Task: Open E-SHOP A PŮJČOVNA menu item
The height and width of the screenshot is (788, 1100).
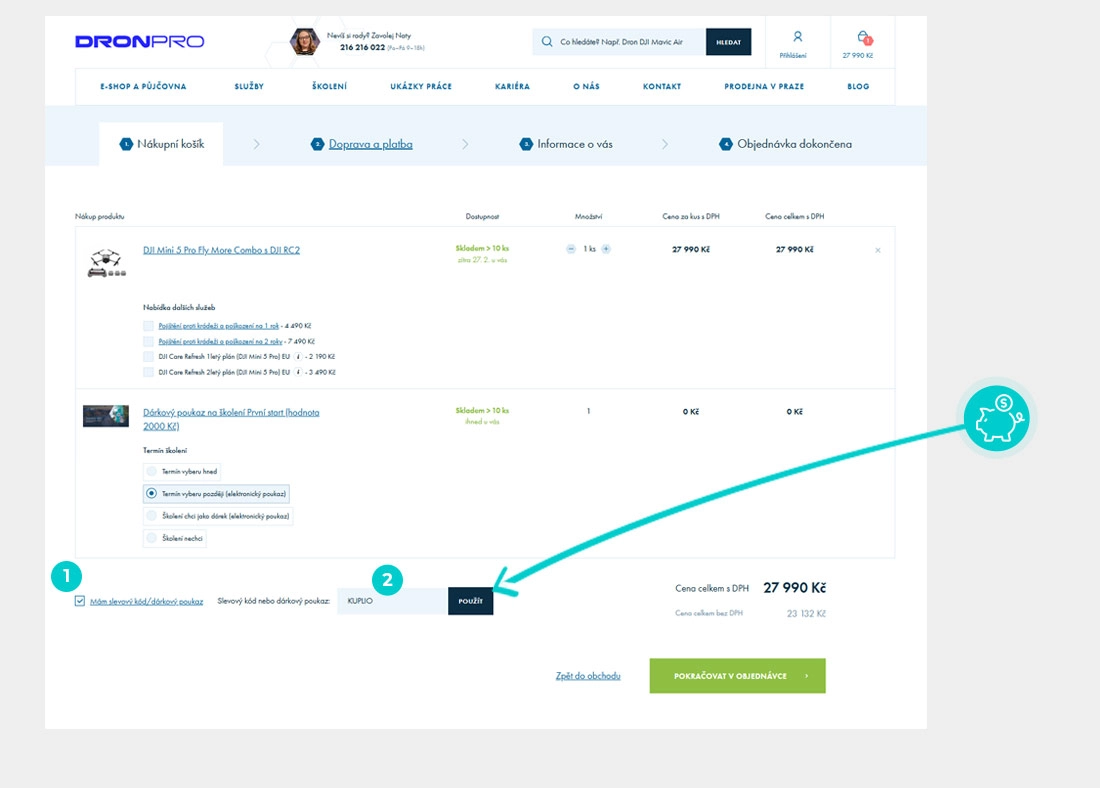Action: 143,87
